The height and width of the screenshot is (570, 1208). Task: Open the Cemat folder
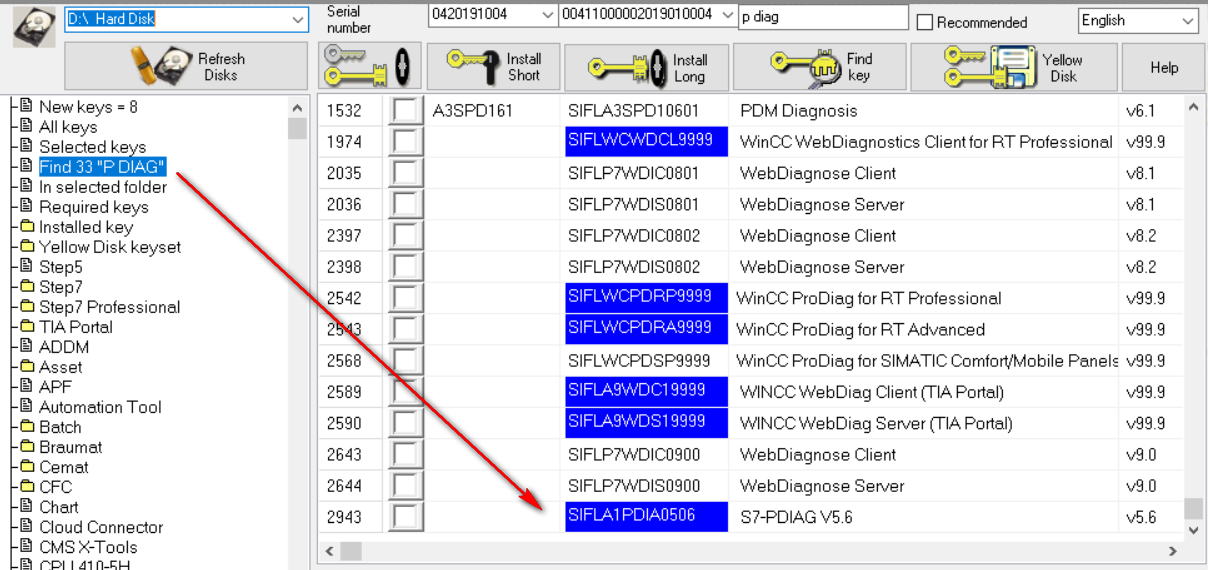pyautogui.click(x=63, y=467)
